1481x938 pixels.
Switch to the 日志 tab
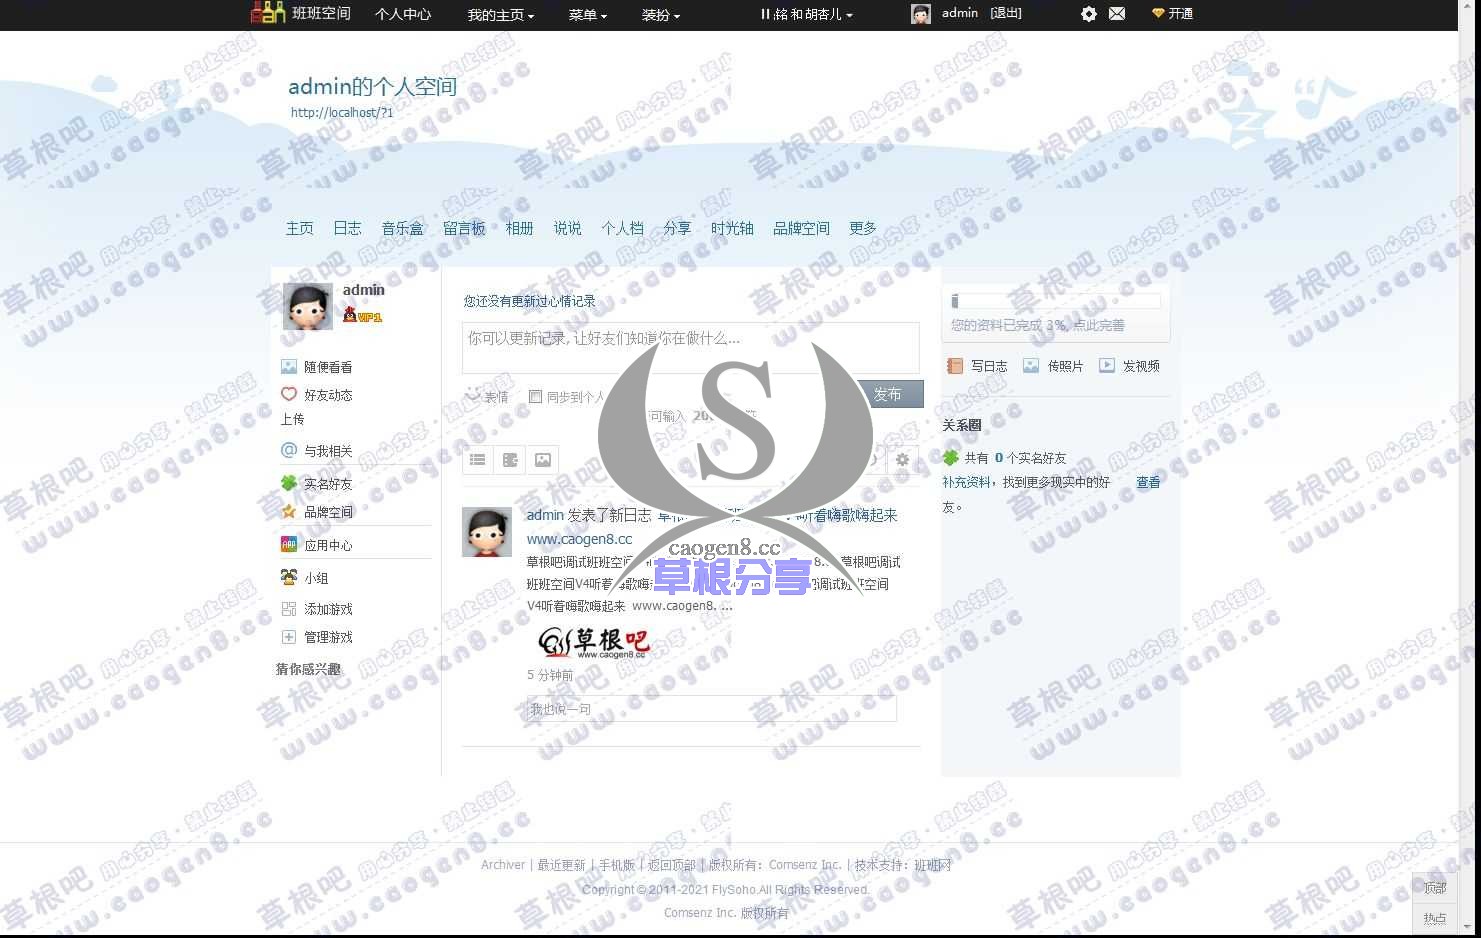pyautogui.click(x=347, y=228)
